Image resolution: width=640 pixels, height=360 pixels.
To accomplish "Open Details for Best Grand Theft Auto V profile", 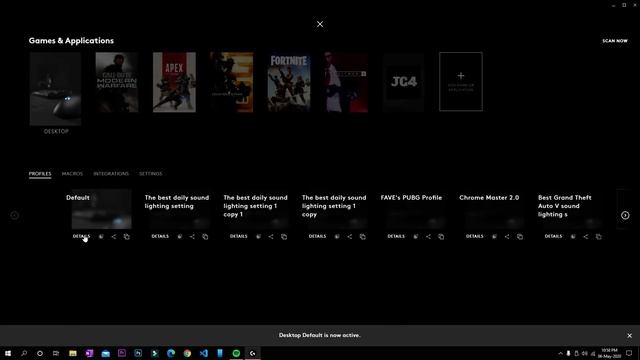I will coord(553,236).
